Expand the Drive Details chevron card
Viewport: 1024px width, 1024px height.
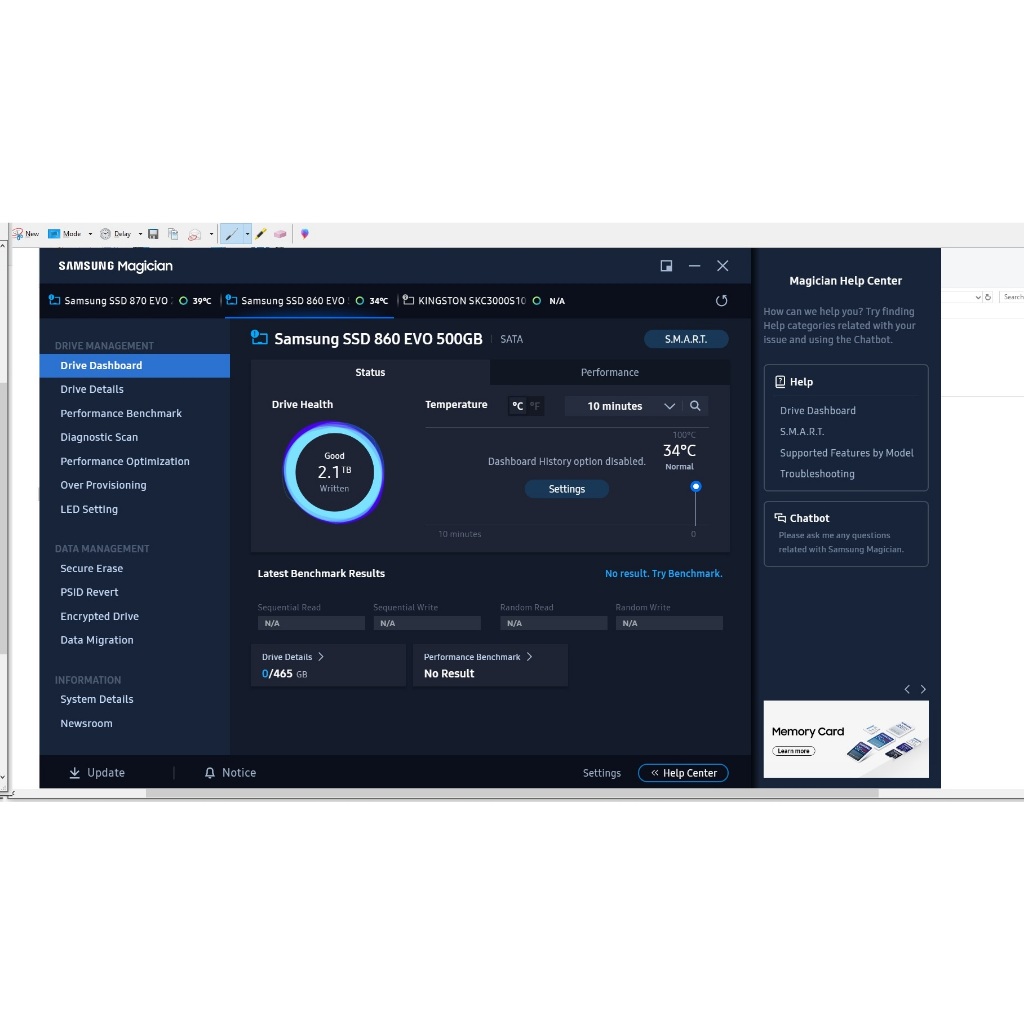point(321,657)
